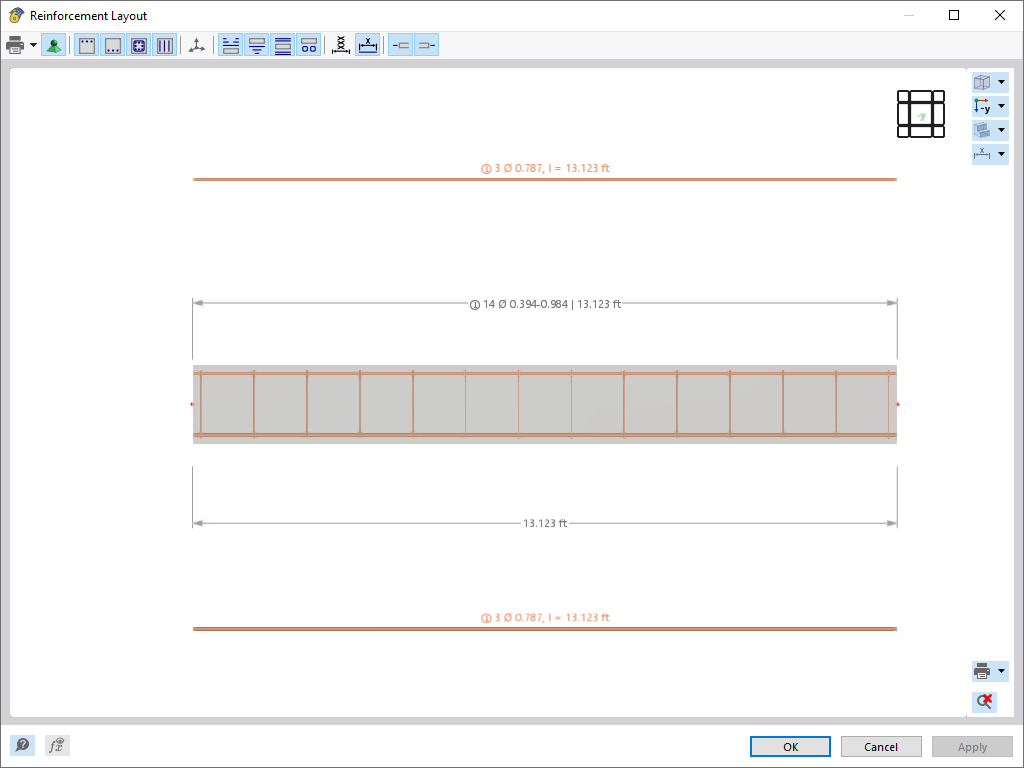Toggle top reinforcement display icon with dots at top
The width and height of the screenshot is (1024, 768).
coord(87,45)
